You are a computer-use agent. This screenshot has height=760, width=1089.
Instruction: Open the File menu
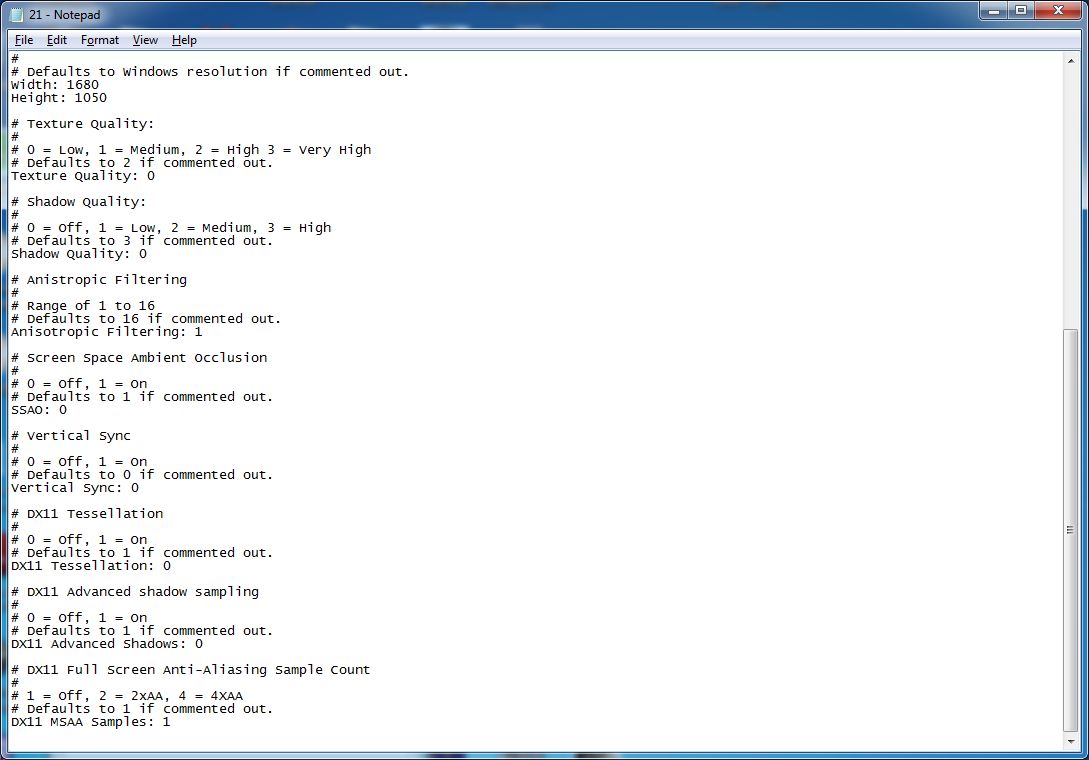pyautogui.click(x=24, y=40)
